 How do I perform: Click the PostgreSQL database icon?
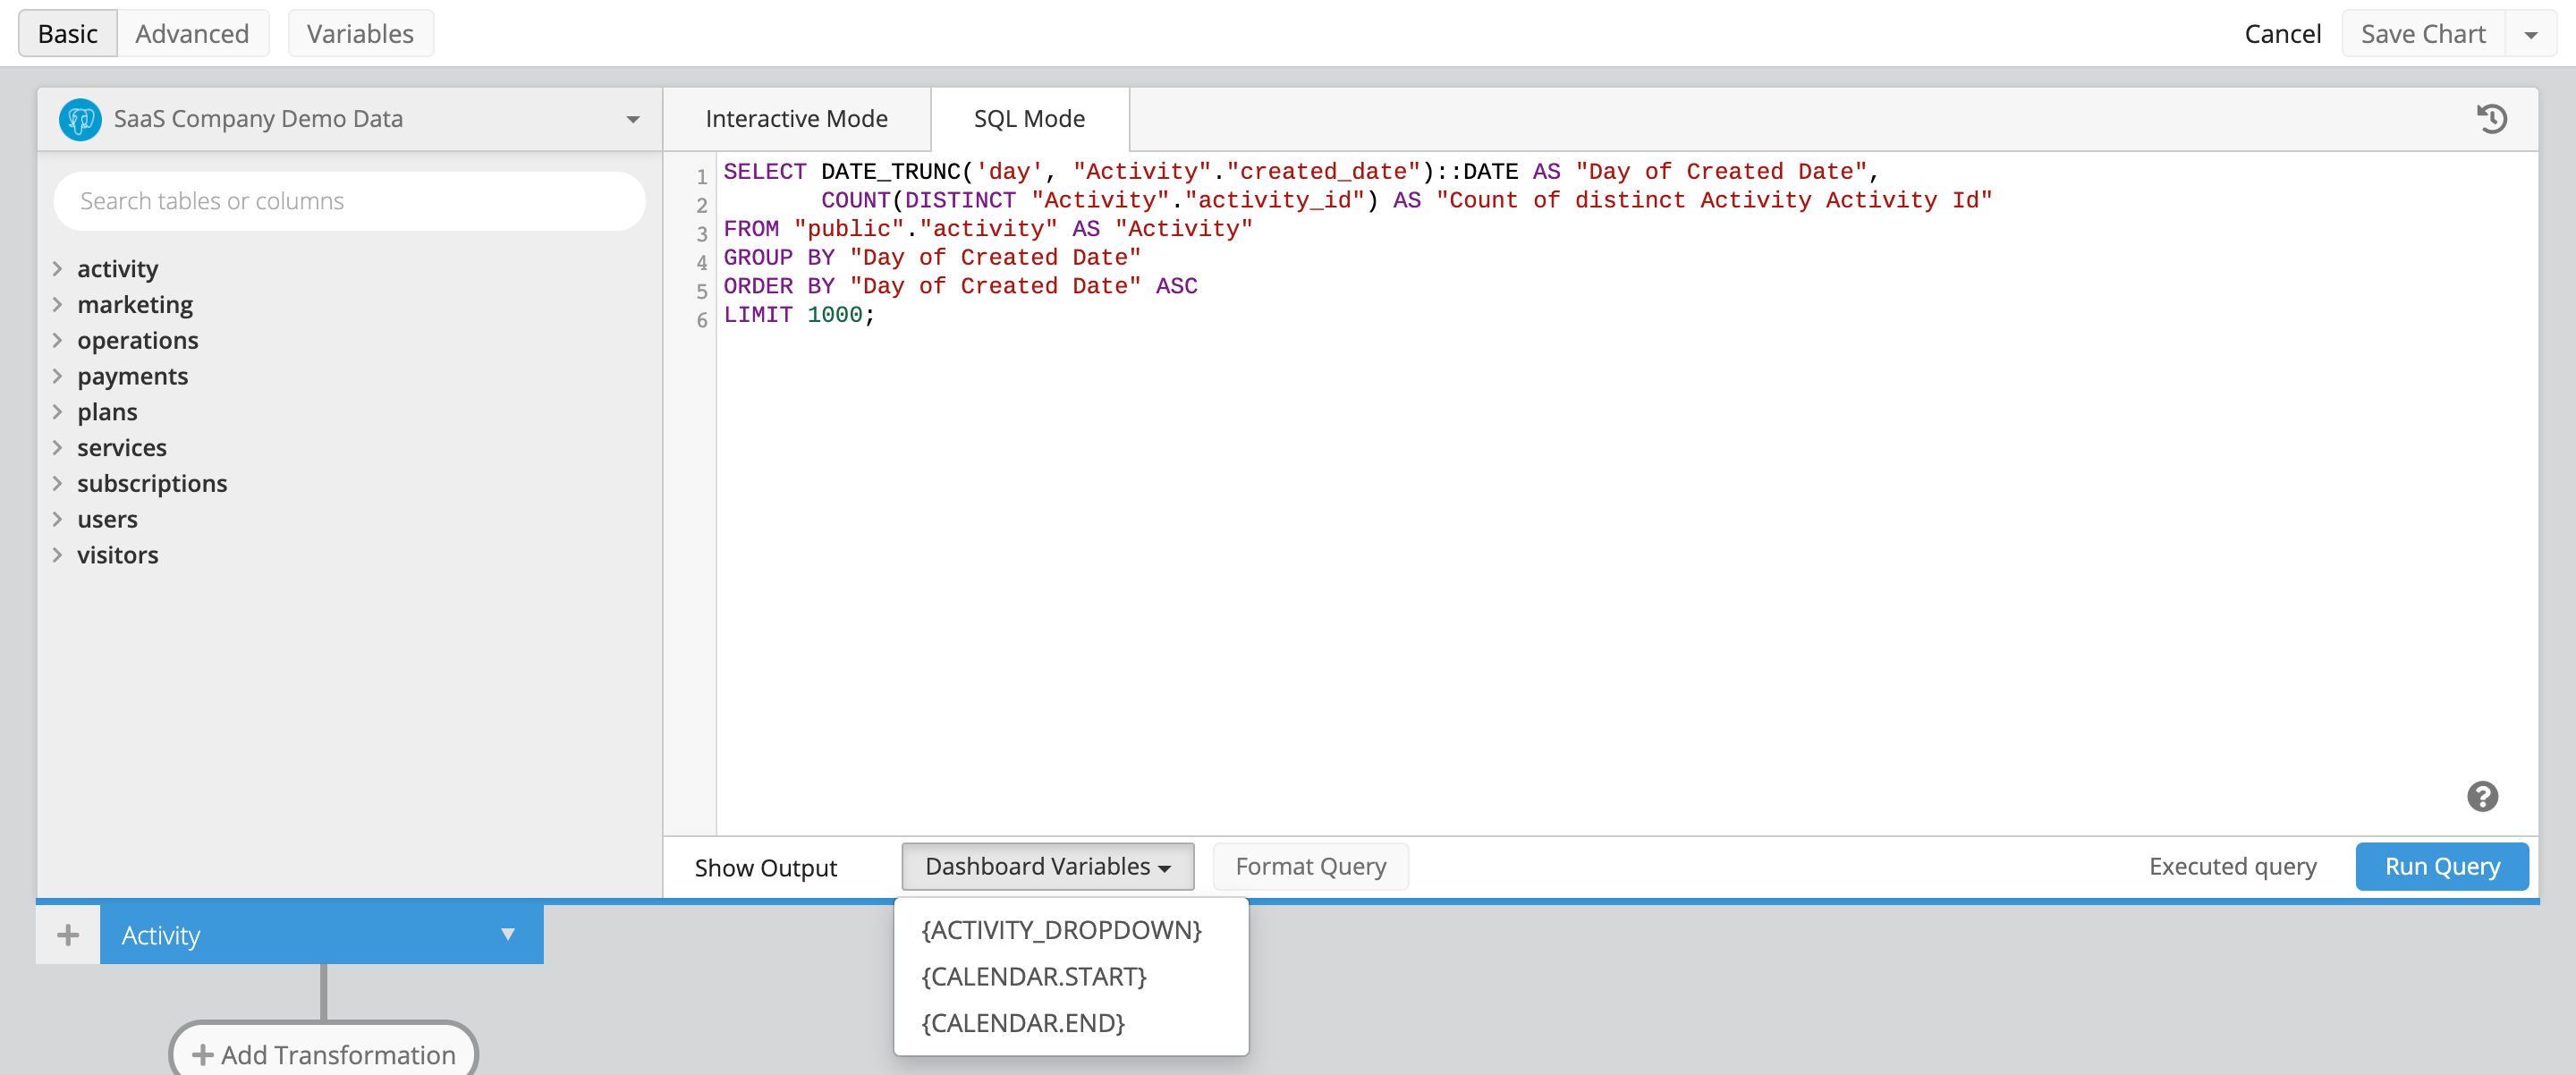point(80,119)
